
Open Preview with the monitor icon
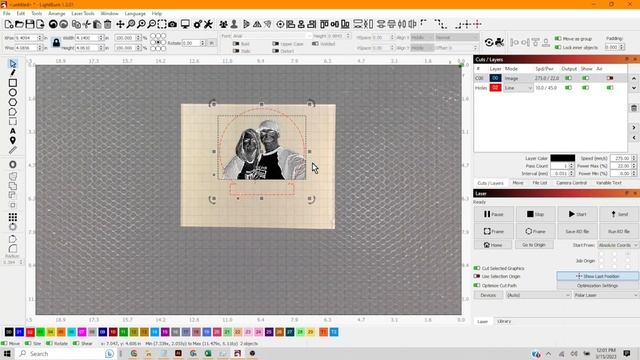point(185,24)
